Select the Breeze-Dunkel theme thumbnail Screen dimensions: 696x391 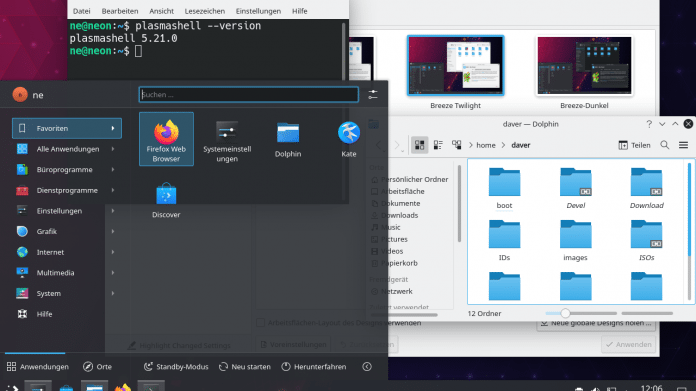coord(584,66)
